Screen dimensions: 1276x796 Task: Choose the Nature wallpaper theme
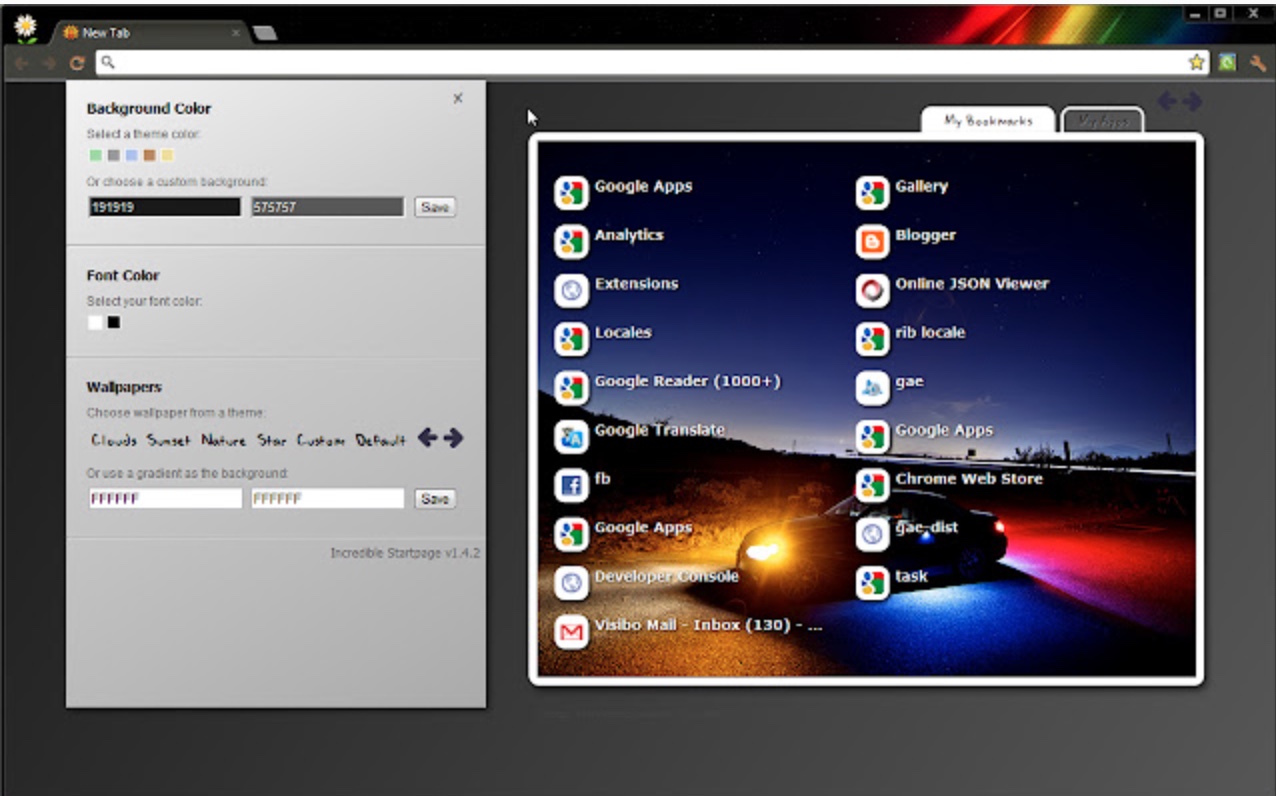click(223, 440)
